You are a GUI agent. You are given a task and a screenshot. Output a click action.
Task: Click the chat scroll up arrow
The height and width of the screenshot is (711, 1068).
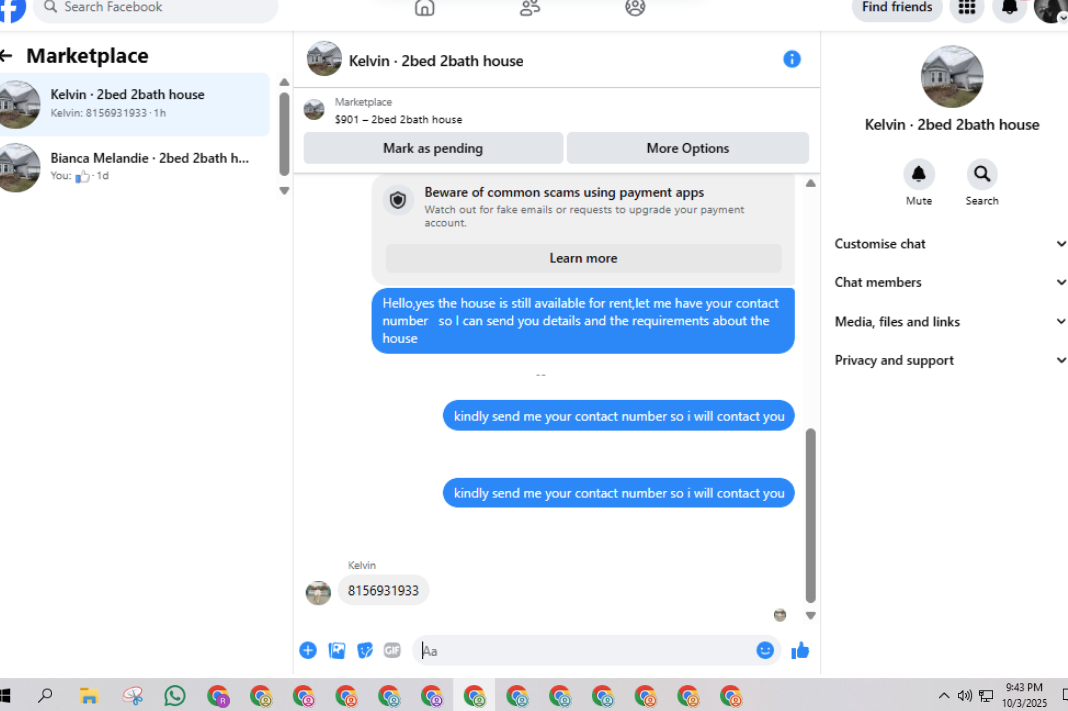[811, 183]
